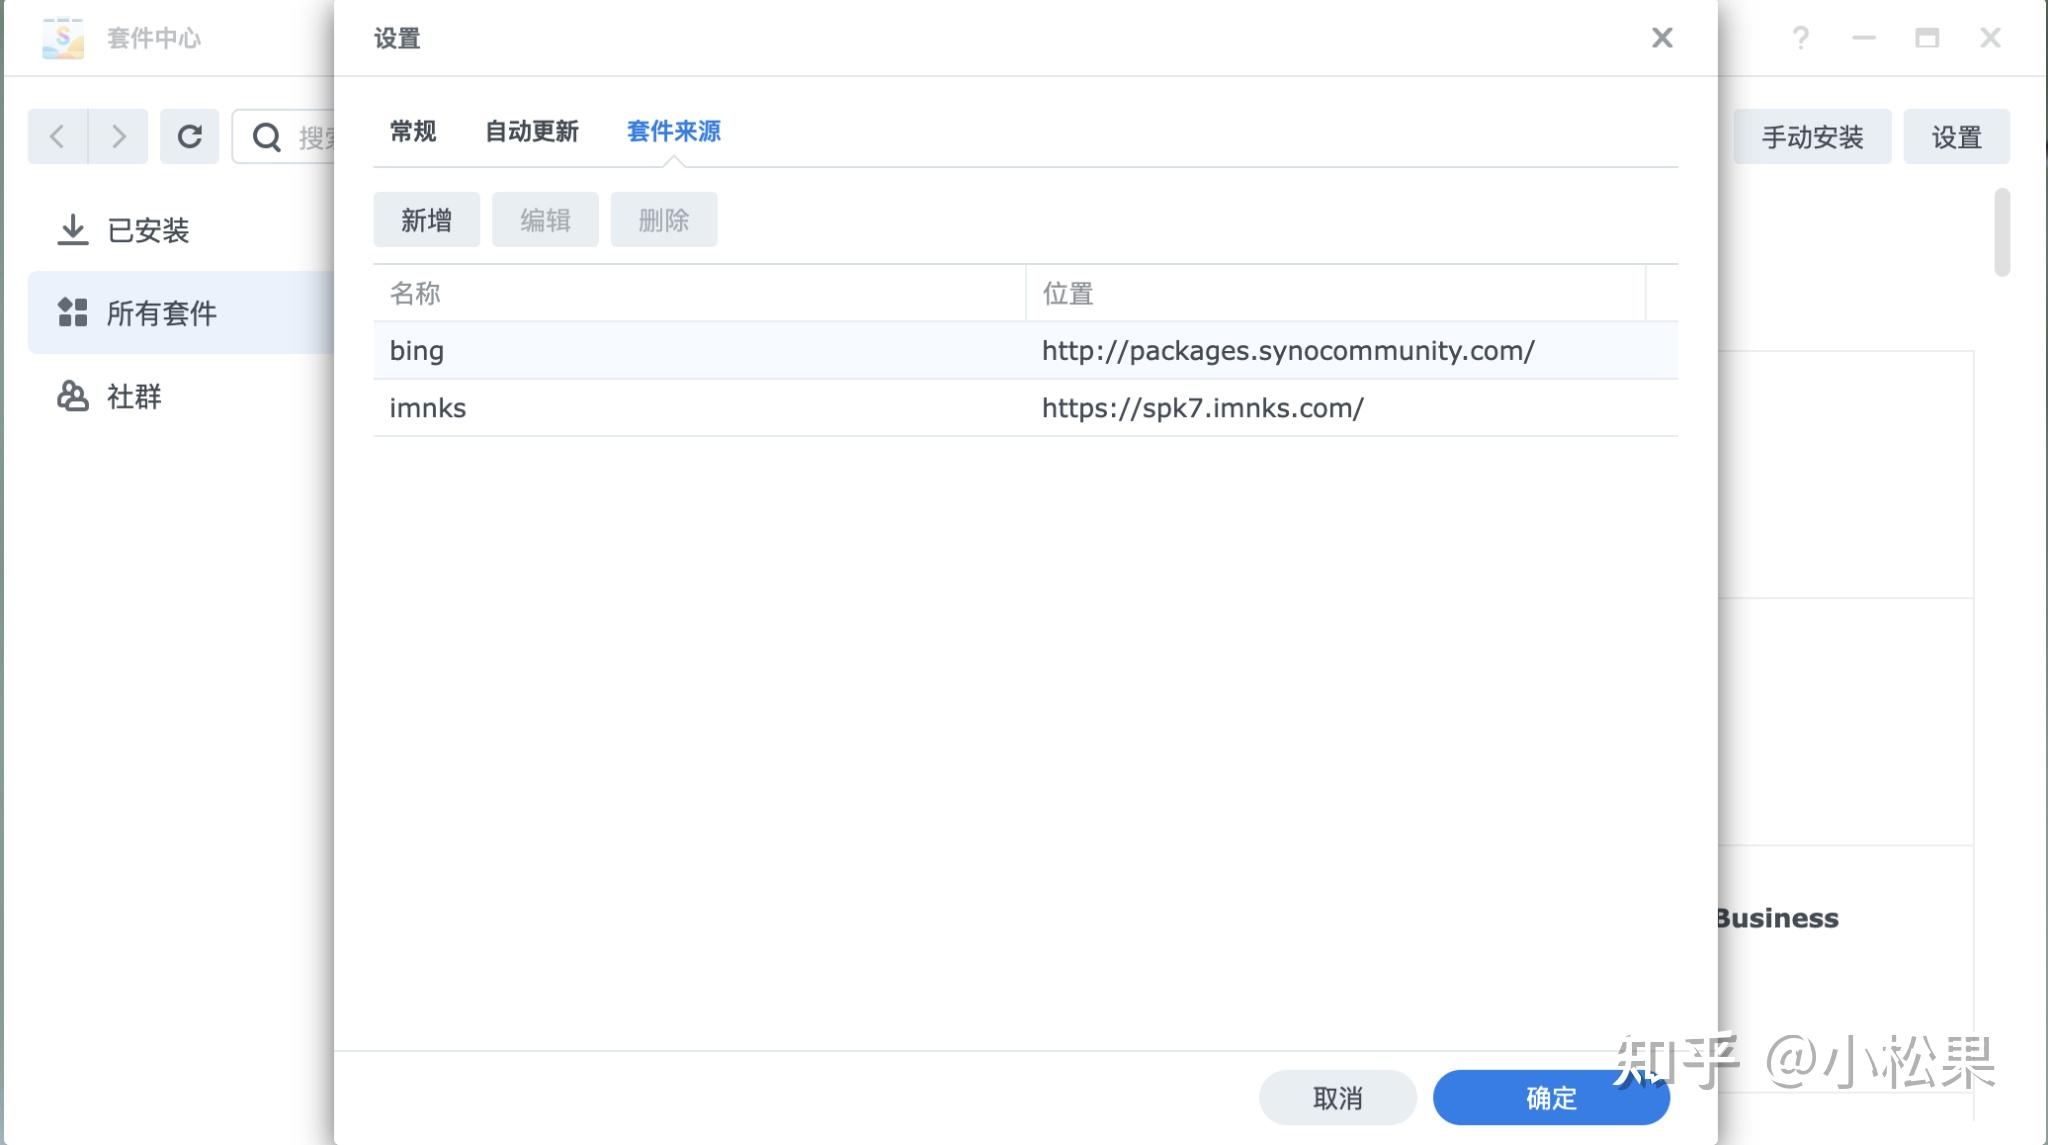Confirm settings with 确定
Viewport: 2048px width, 1145px height.
1551,1098
